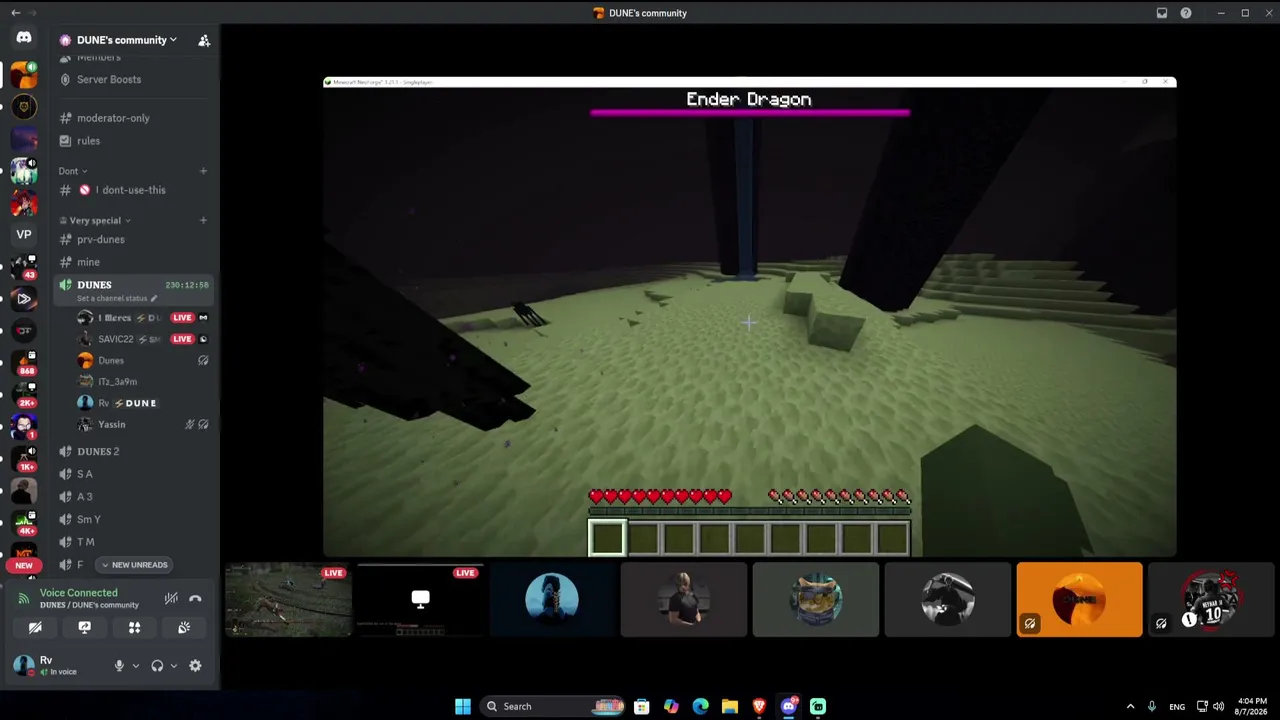Open the mine channel
The height and width of the screenshot is (720, 1280).
(88, 262)
